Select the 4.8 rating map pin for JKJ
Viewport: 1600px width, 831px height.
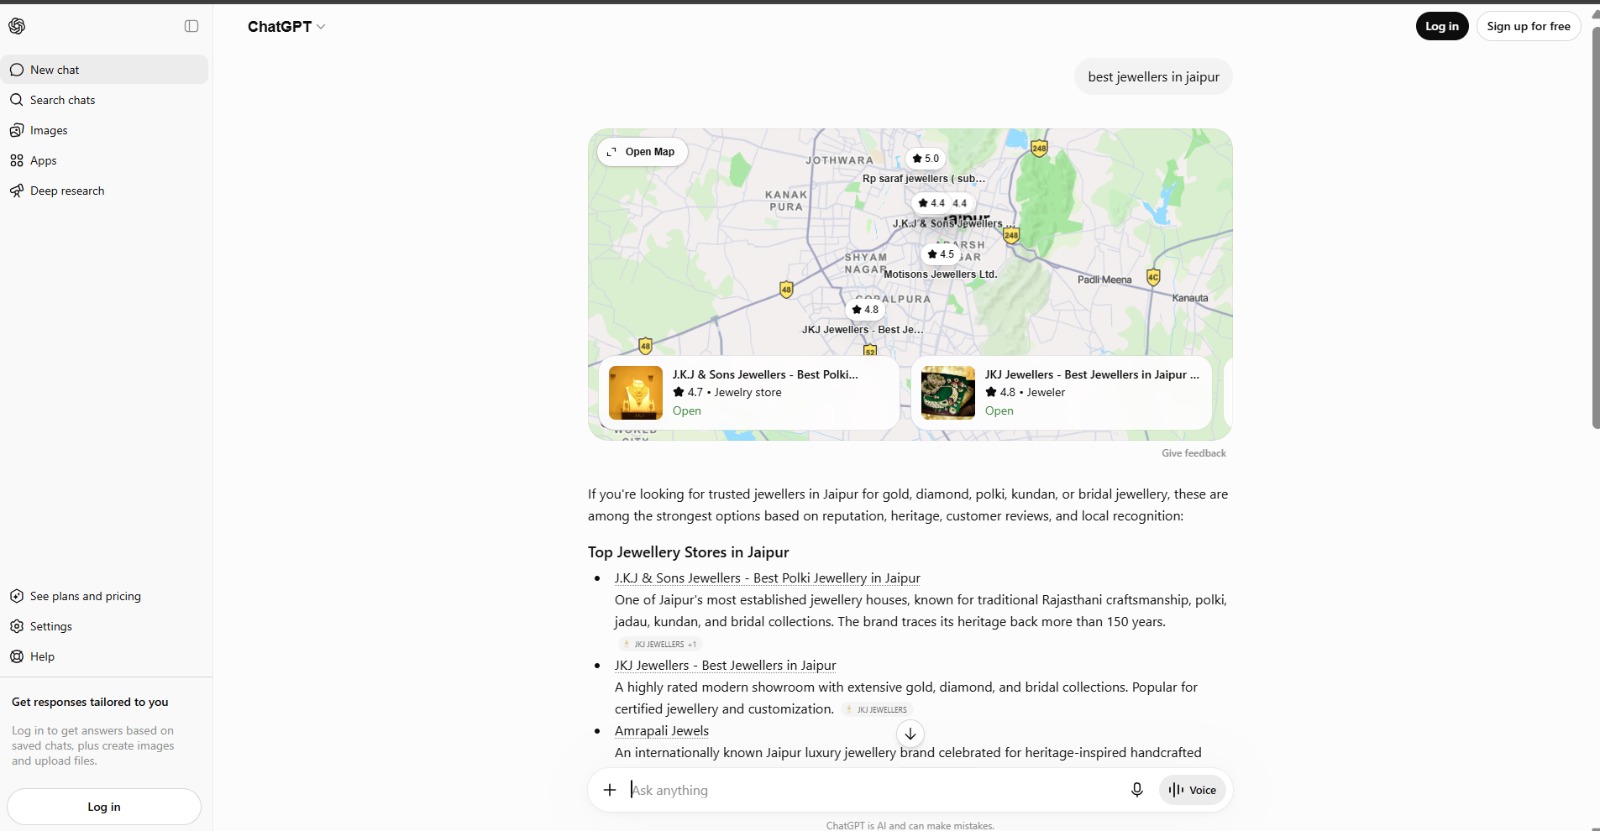point(865,309)
